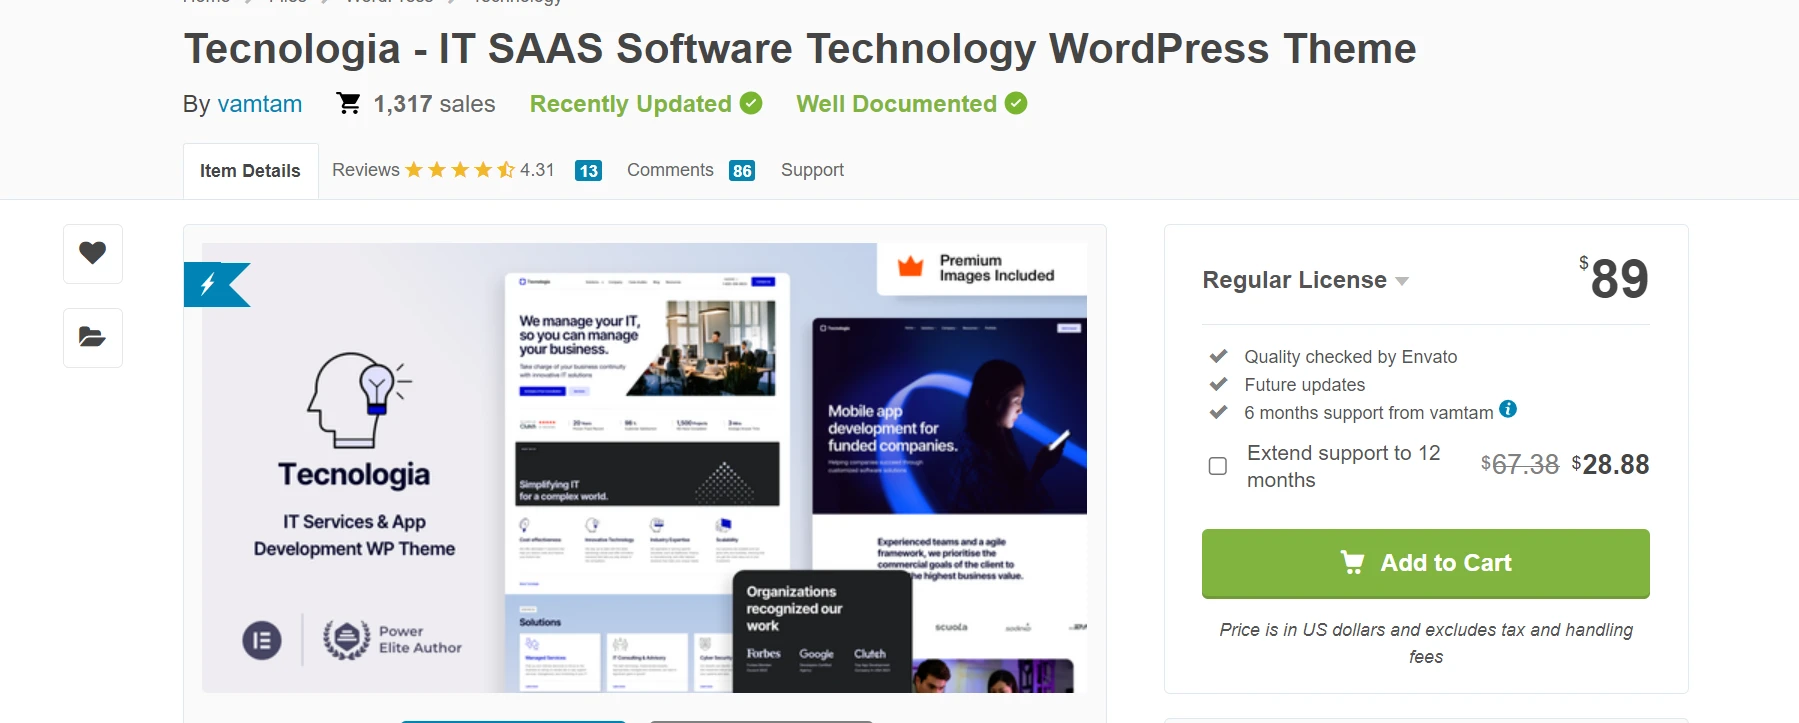1799x723 pixels.
Task: Click the heart favorite icon
Action: [x=93, y=254]
